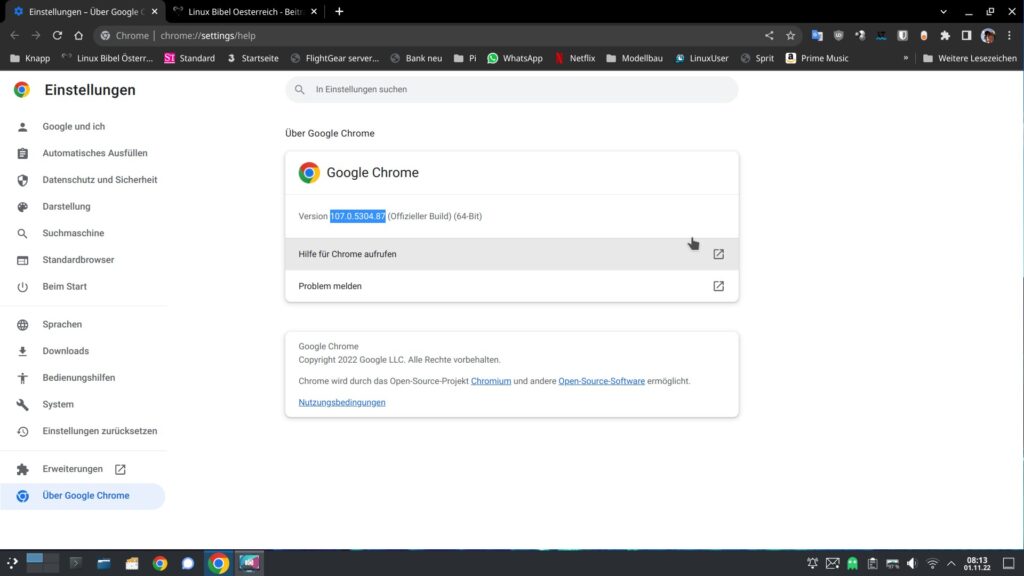Open the FlightGear server bookmark
1024x576 pixels.
[x=334, y=58]
